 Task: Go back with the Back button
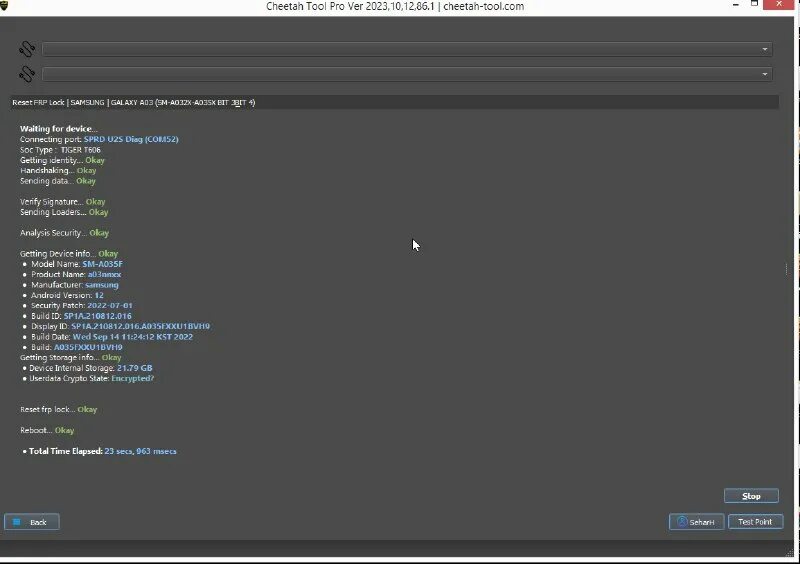(x=32, y=522)
